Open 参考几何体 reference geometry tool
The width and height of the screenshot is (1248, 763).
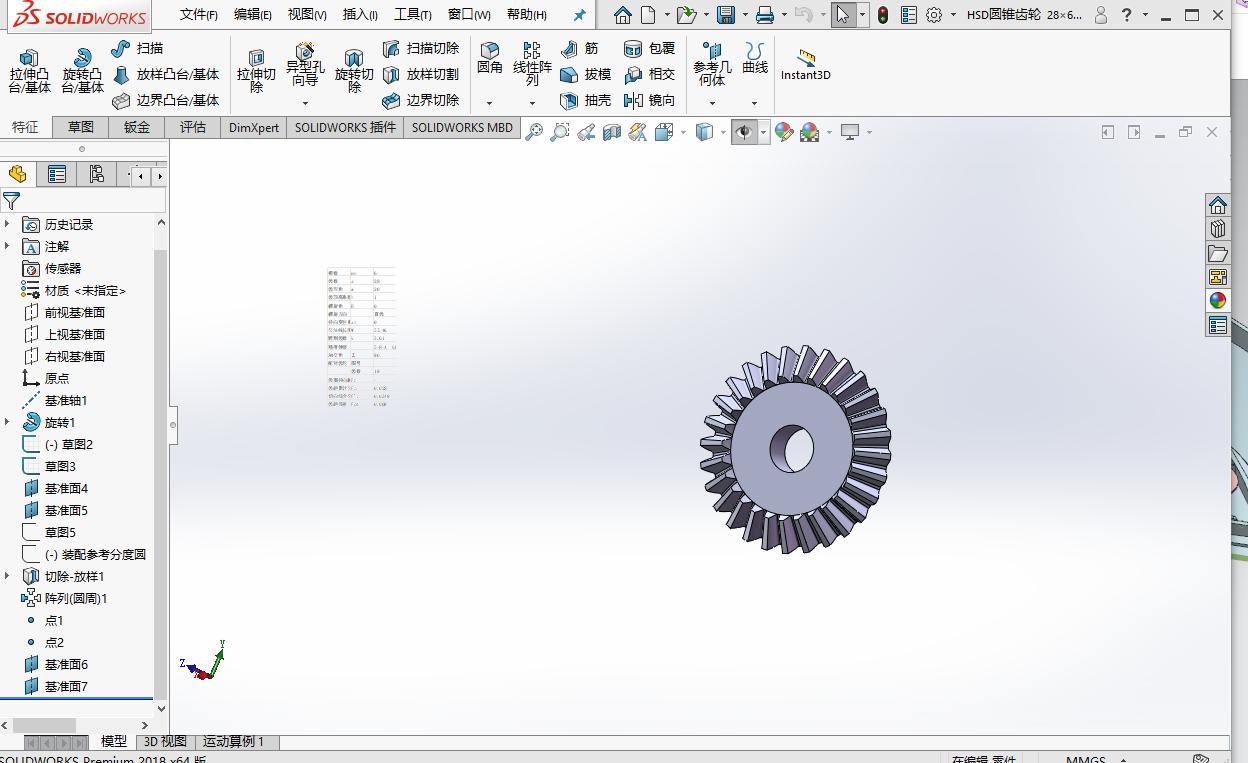[713, 65]
